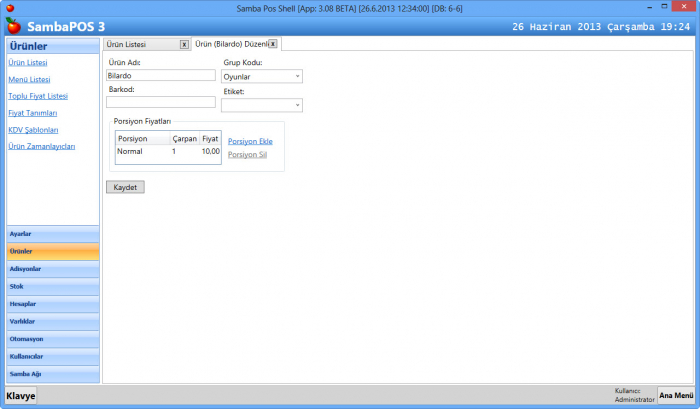Click the Ana Menü button
The image size is (700, 409).
tap(676, 396)
